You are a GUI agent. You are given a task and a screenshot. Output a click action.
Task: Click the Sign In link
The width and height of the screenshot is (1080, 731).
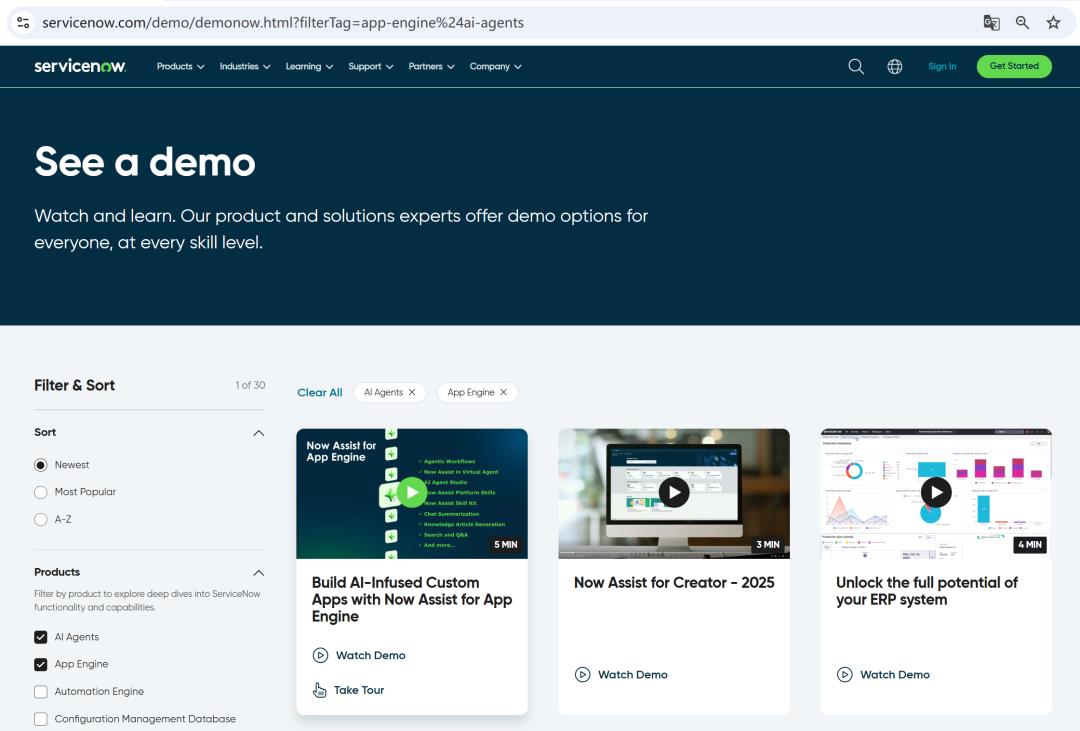[942, 66]
